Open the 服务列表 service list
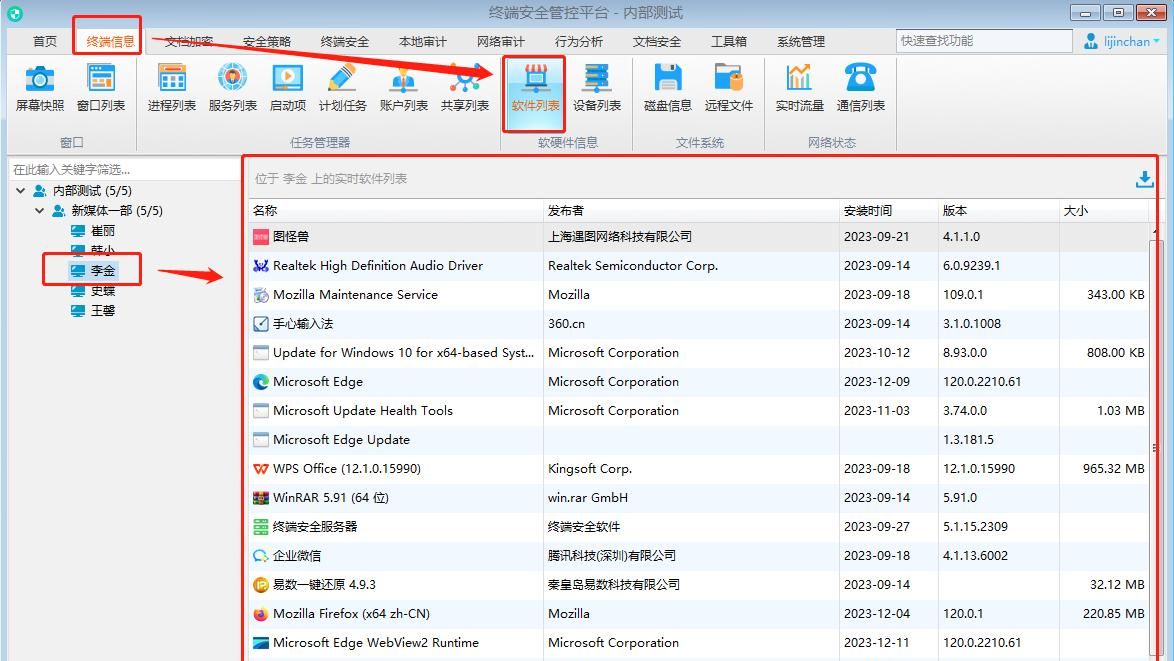 232,88
